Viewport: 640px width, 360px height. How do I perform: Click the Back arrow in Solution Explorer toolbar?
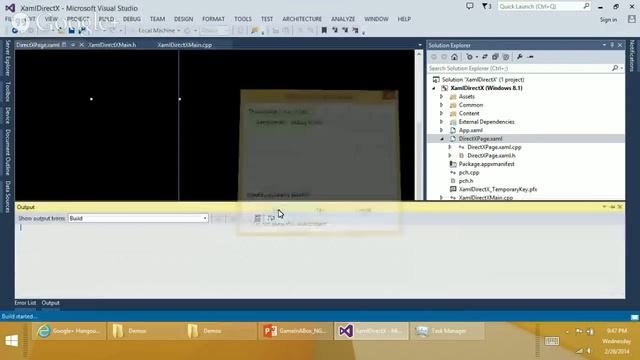click(434, 57)
